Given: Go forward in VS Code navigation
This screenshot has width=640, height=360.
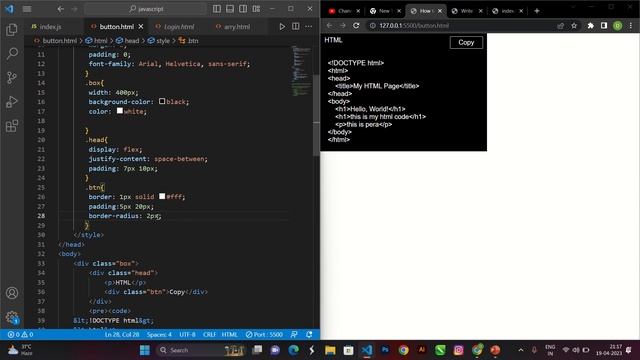Looking at the screenshot, I should (74, 9).
